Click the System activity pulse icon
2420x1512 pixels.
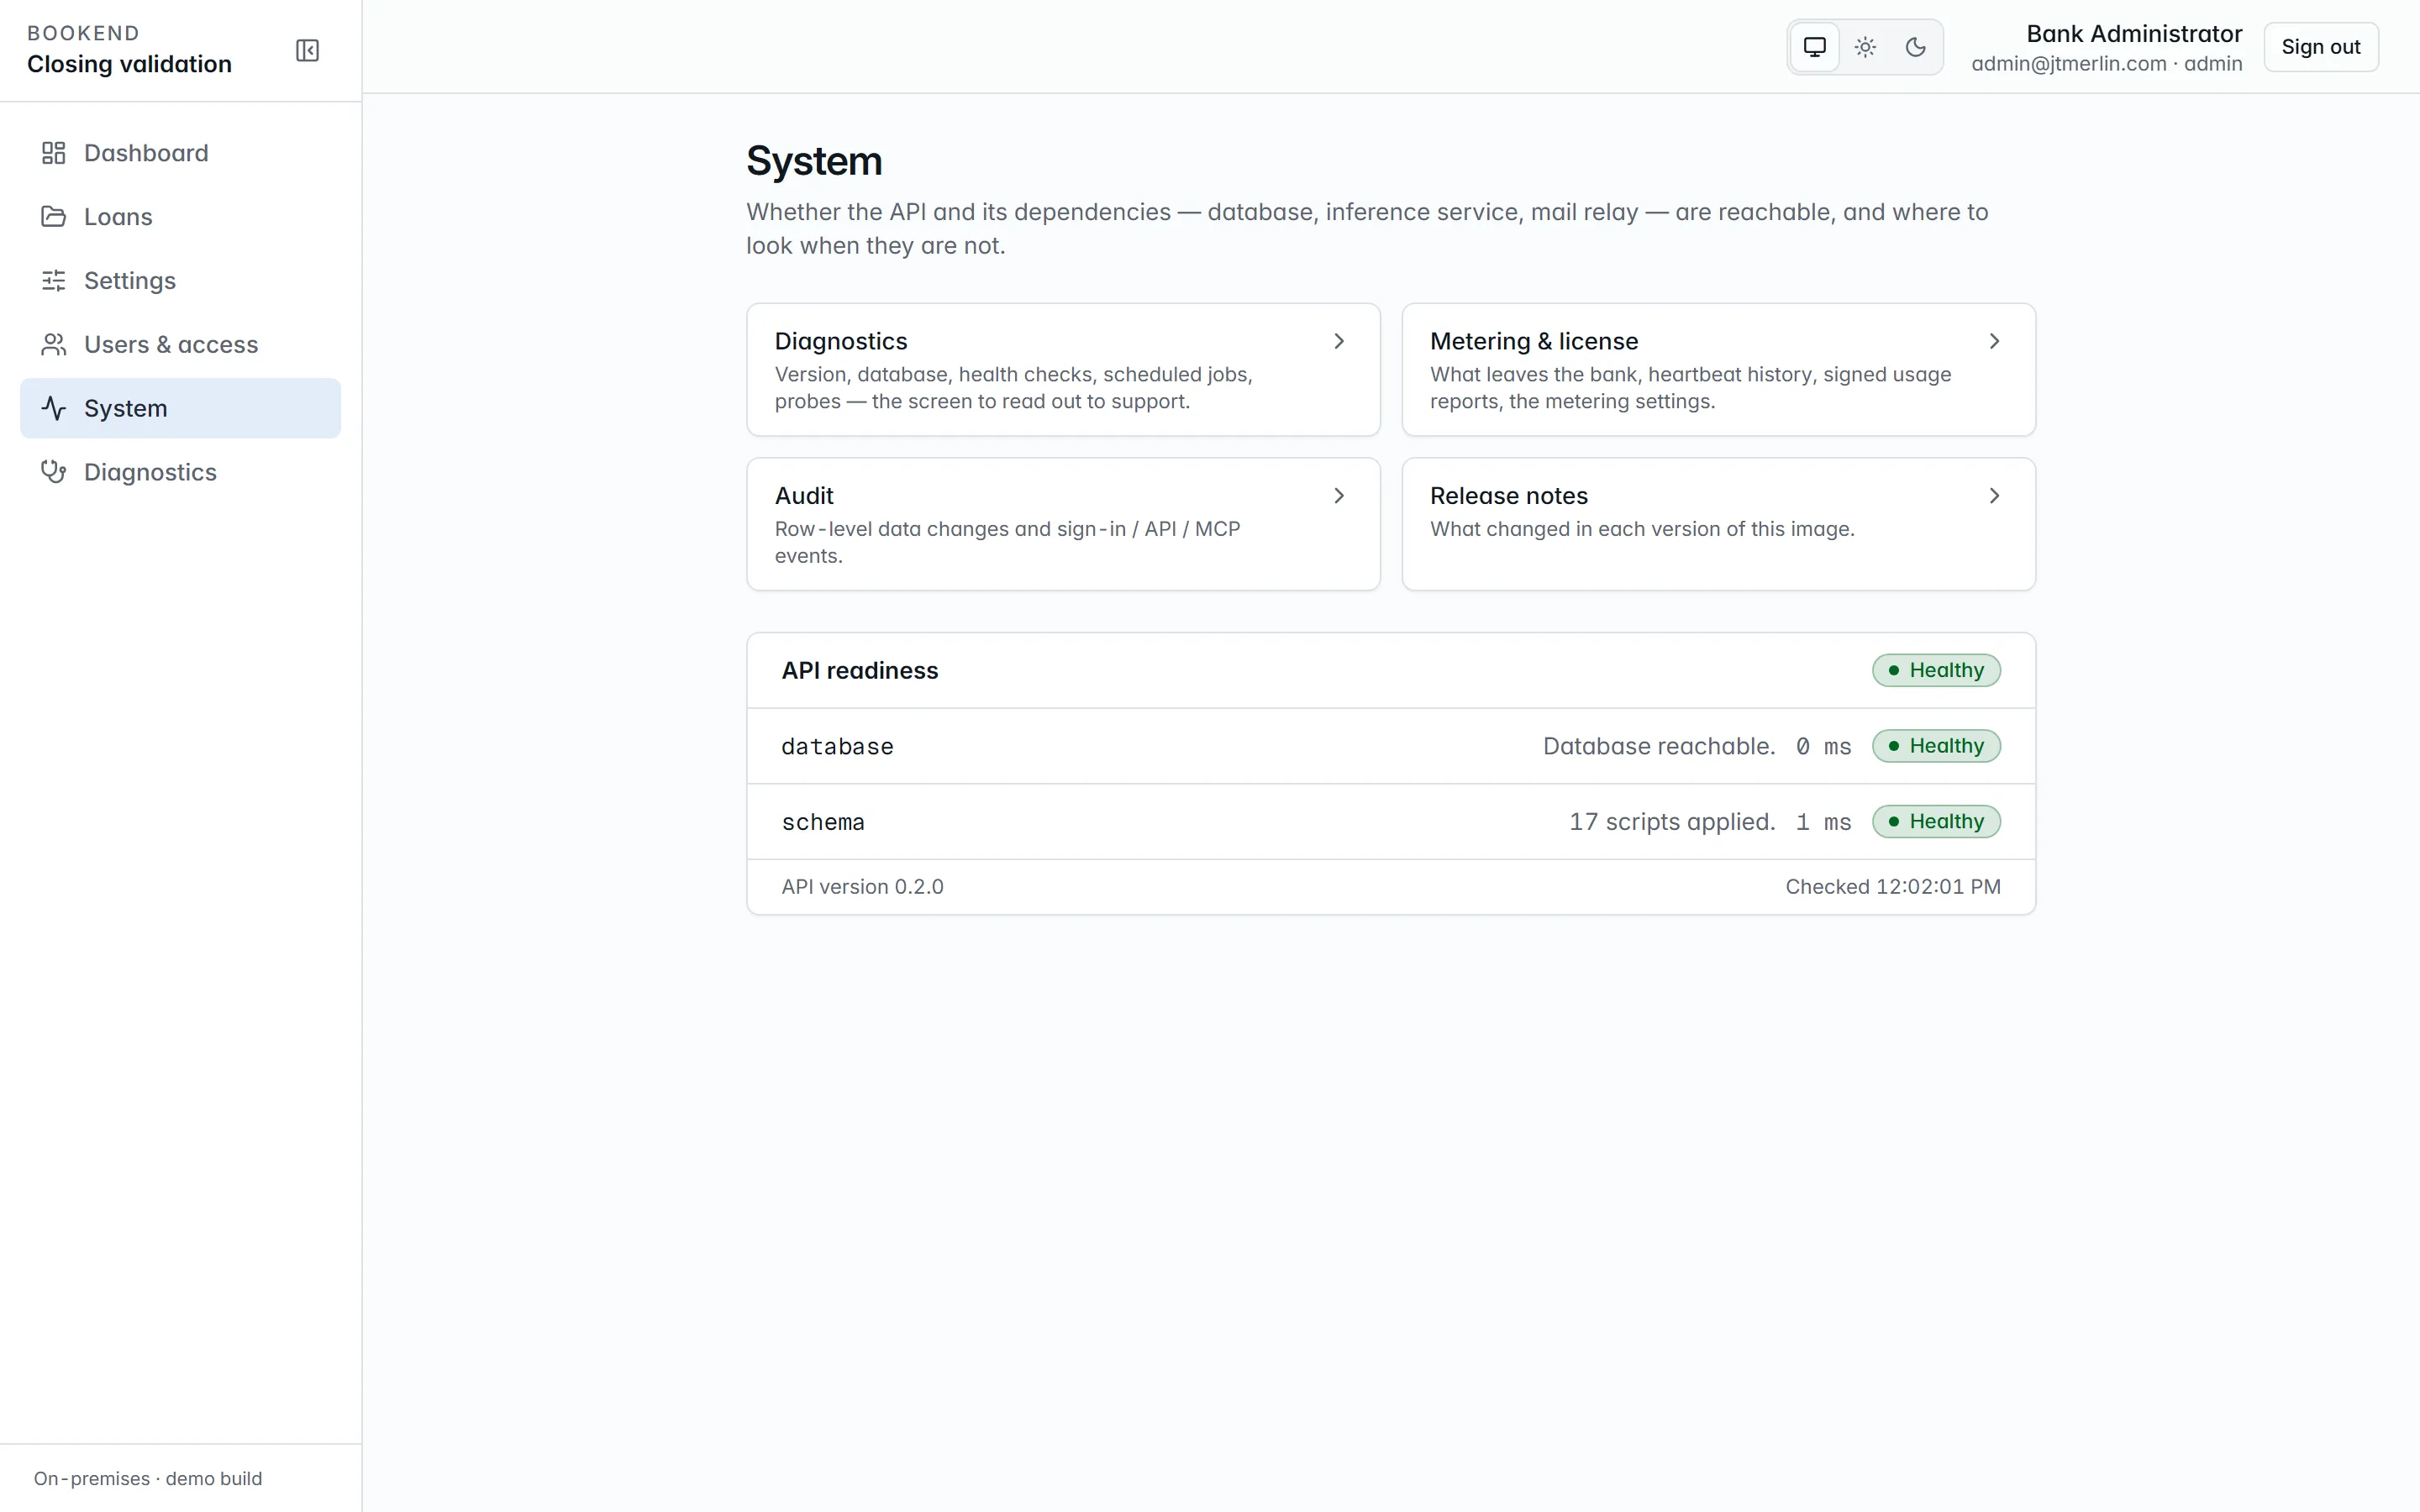click(53, 408)
